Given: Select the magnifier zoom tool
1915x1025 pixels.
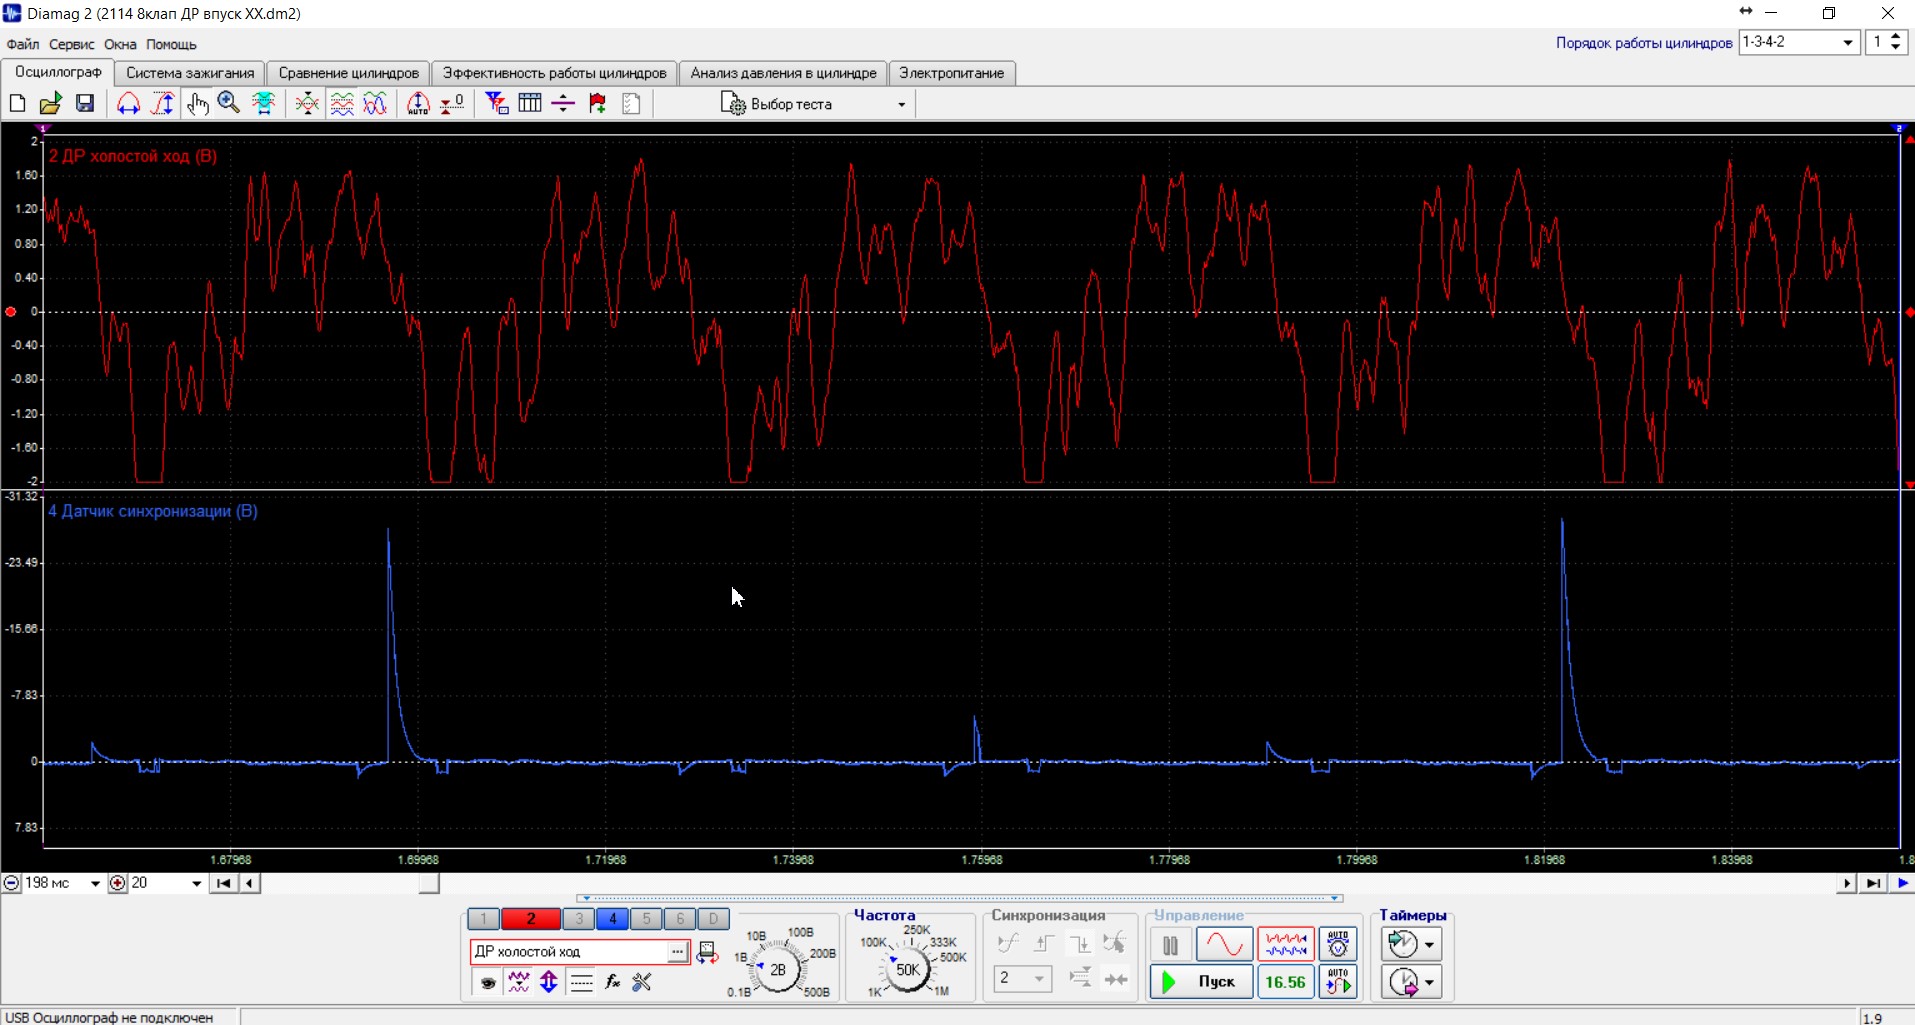Looking at the screenshot, I should (229, 104).
